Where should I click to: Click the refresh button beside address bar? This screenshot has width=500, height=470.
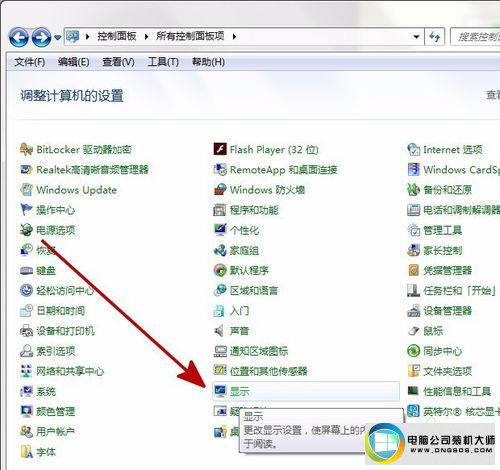[x=434, y=37]
